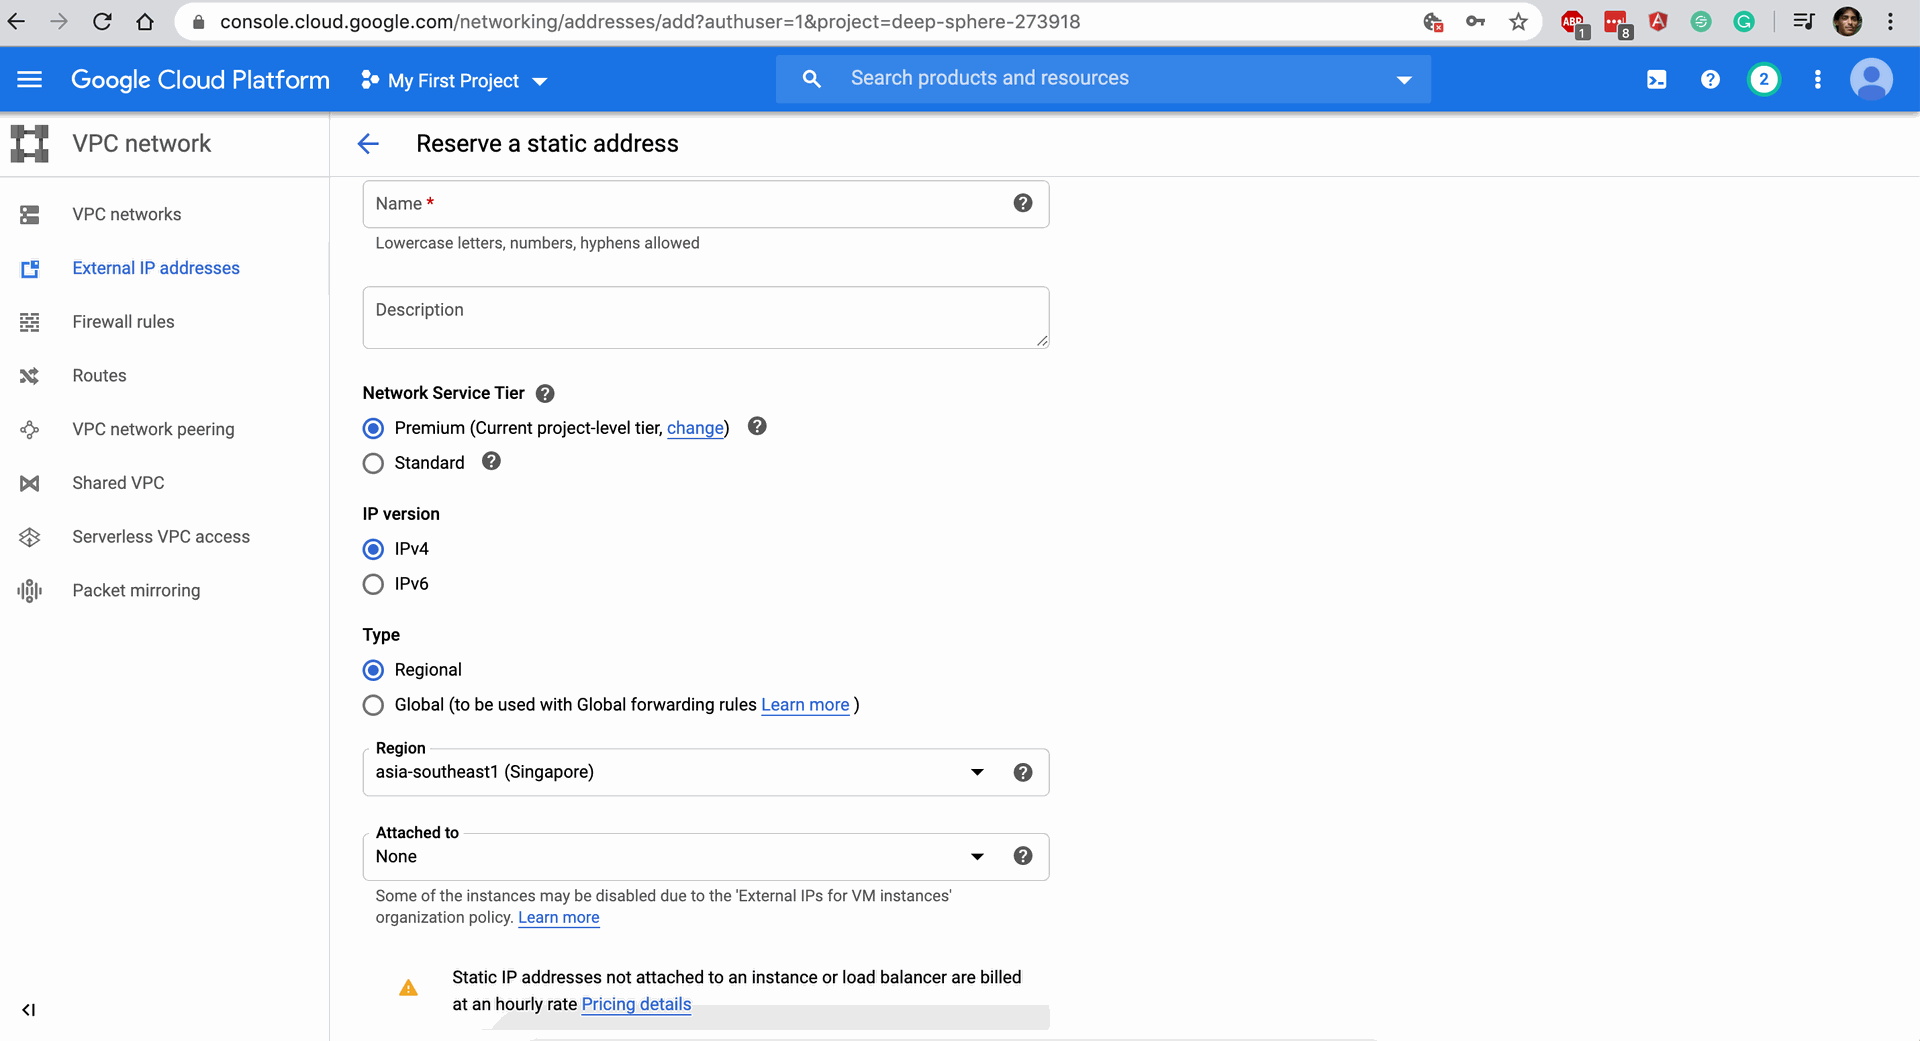This screenshot has height=1041, width=1920.
Task: Open Chrome three-dot menu
Action: click(1890, 22)
